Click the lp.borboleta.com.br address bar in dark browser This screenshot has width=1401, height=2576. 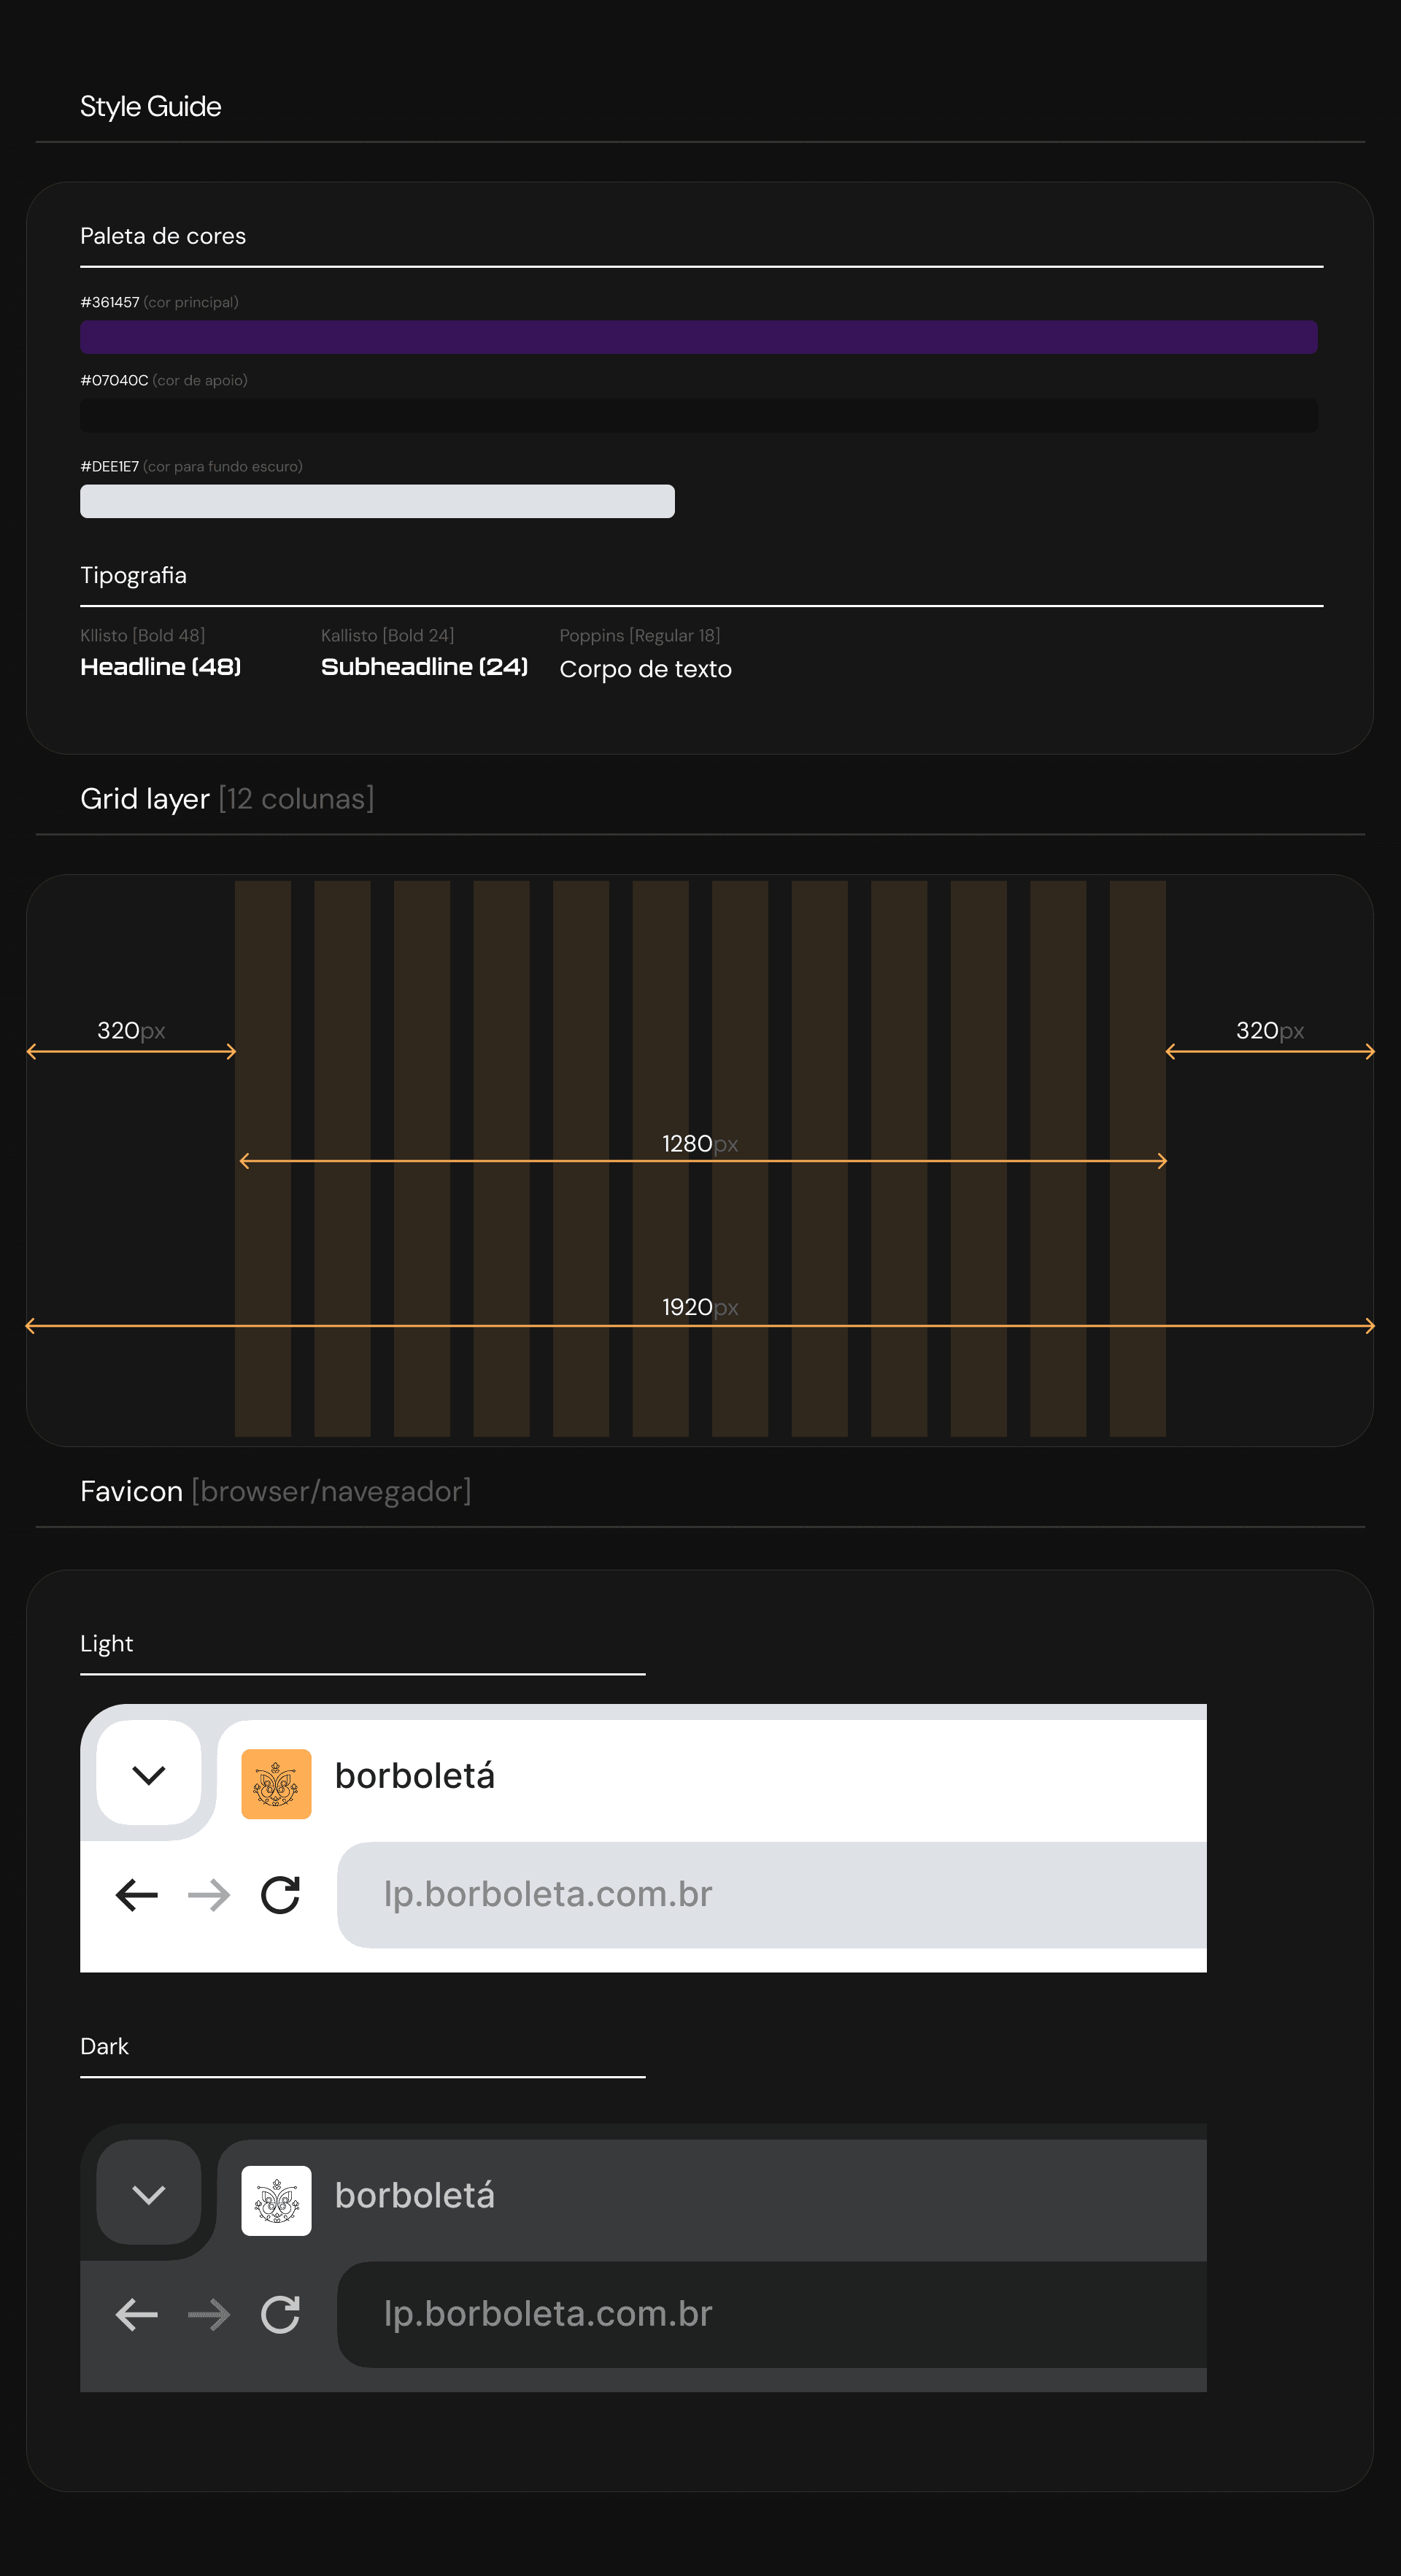click(772, 2313)
